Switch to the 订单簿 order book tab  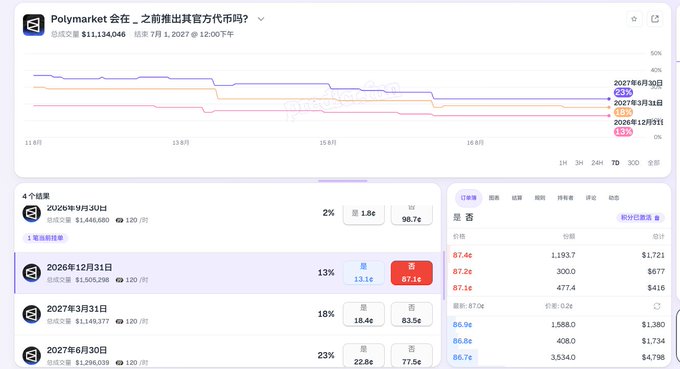click(468, 198)
